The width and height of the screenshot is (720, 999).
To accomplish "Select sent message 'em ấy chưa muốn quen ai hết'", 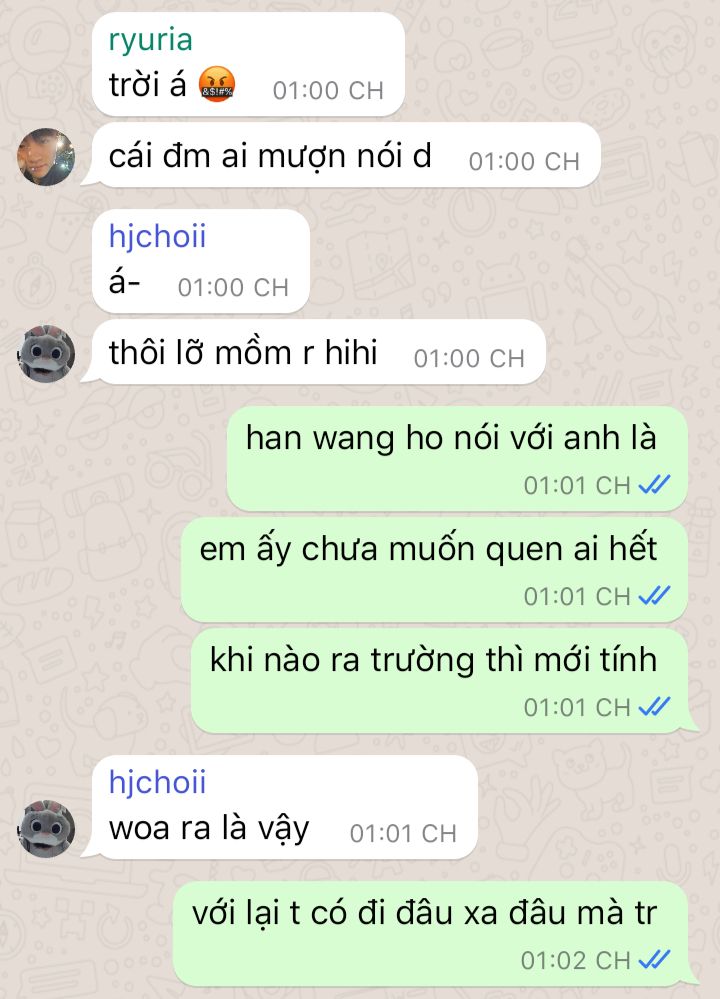I will pos(435,570).
